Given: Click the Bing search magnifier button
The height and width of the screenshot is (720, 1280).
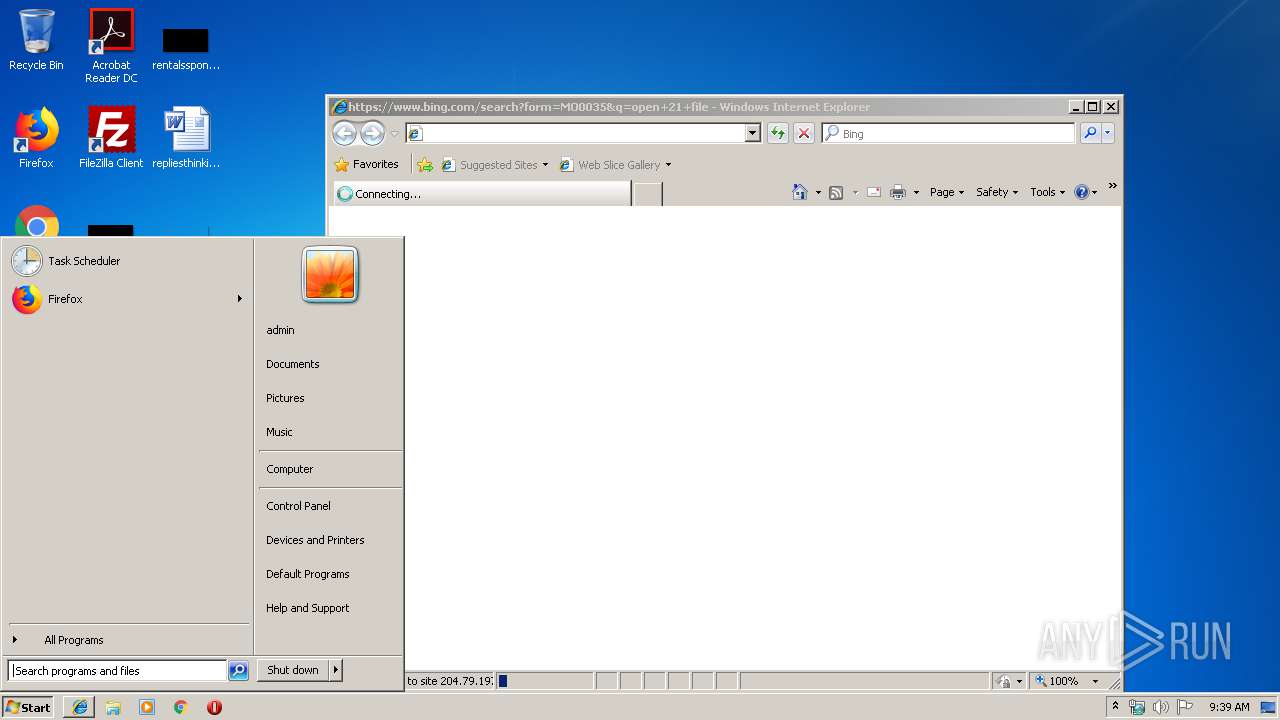Looking at the screenshot, I should click(1090, 133).
